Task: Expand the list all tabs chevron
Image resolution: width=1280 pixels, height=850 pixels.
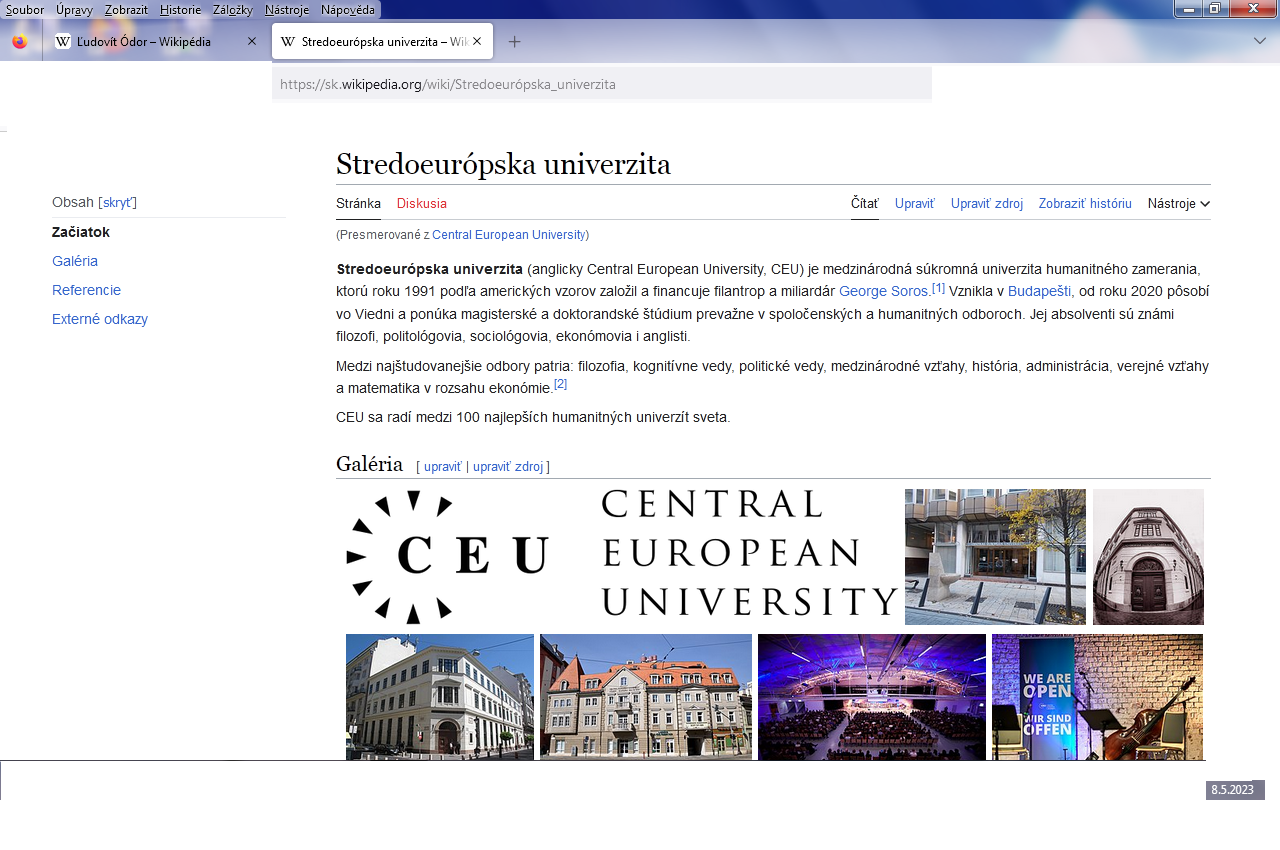Action: point(1260,41)
